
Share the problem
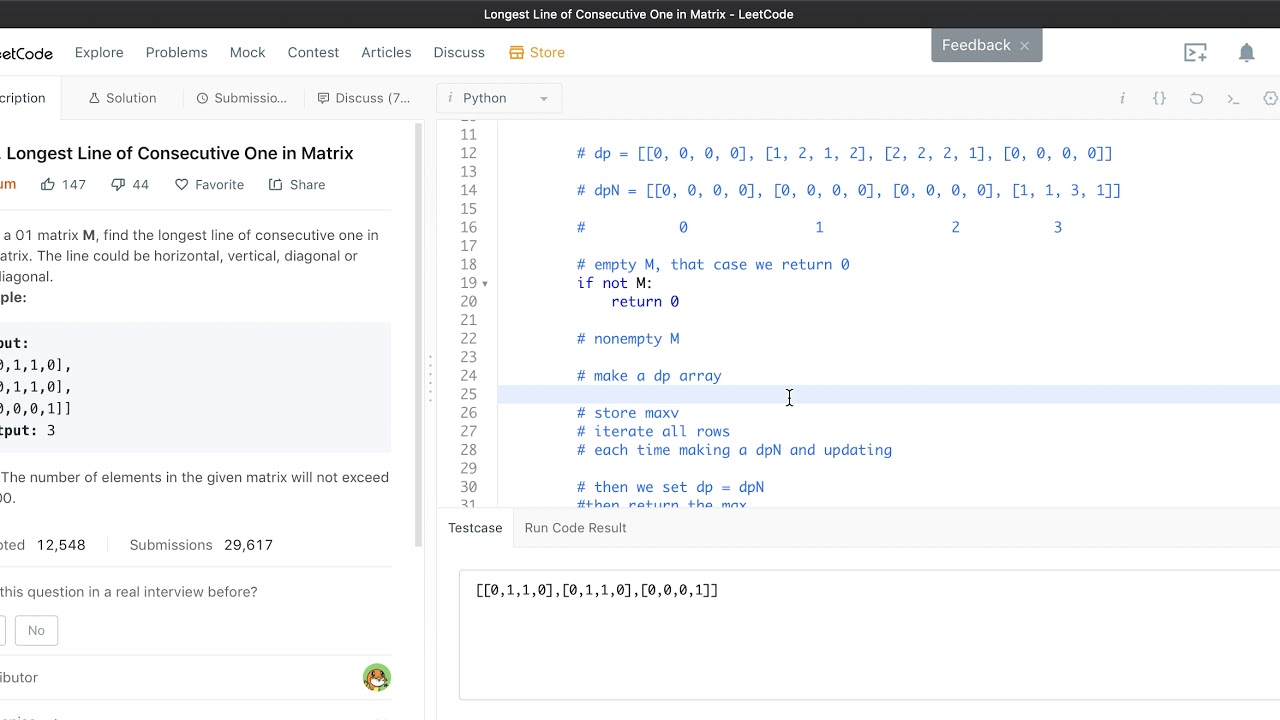click(x=297, y=184)
